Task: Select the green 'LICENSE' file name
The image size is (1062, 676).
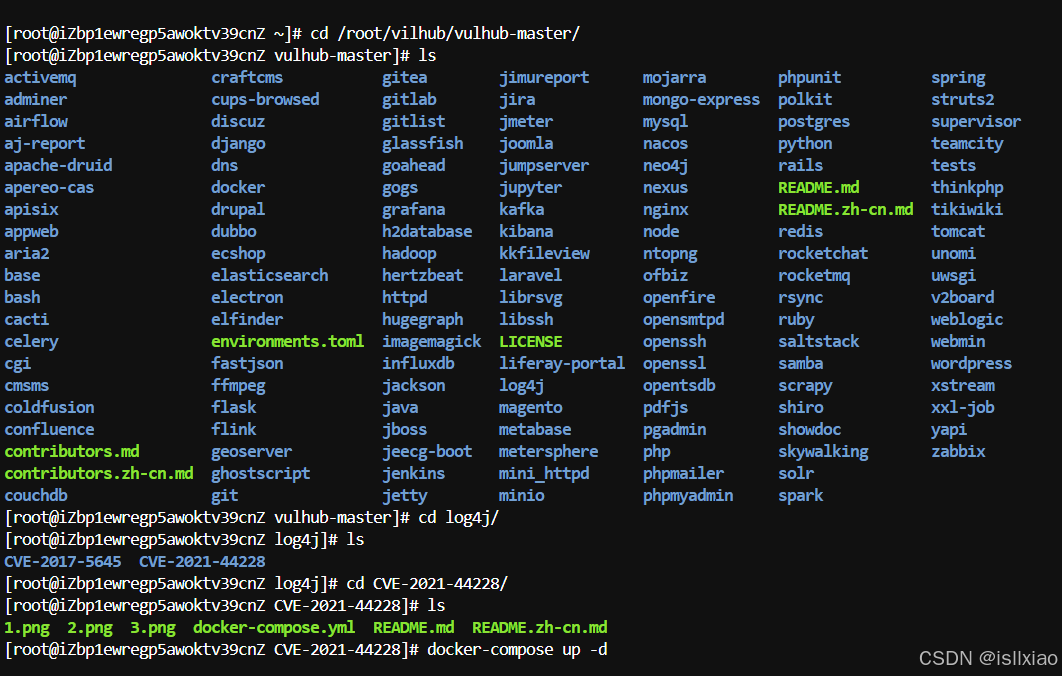Action: point(531,341)
